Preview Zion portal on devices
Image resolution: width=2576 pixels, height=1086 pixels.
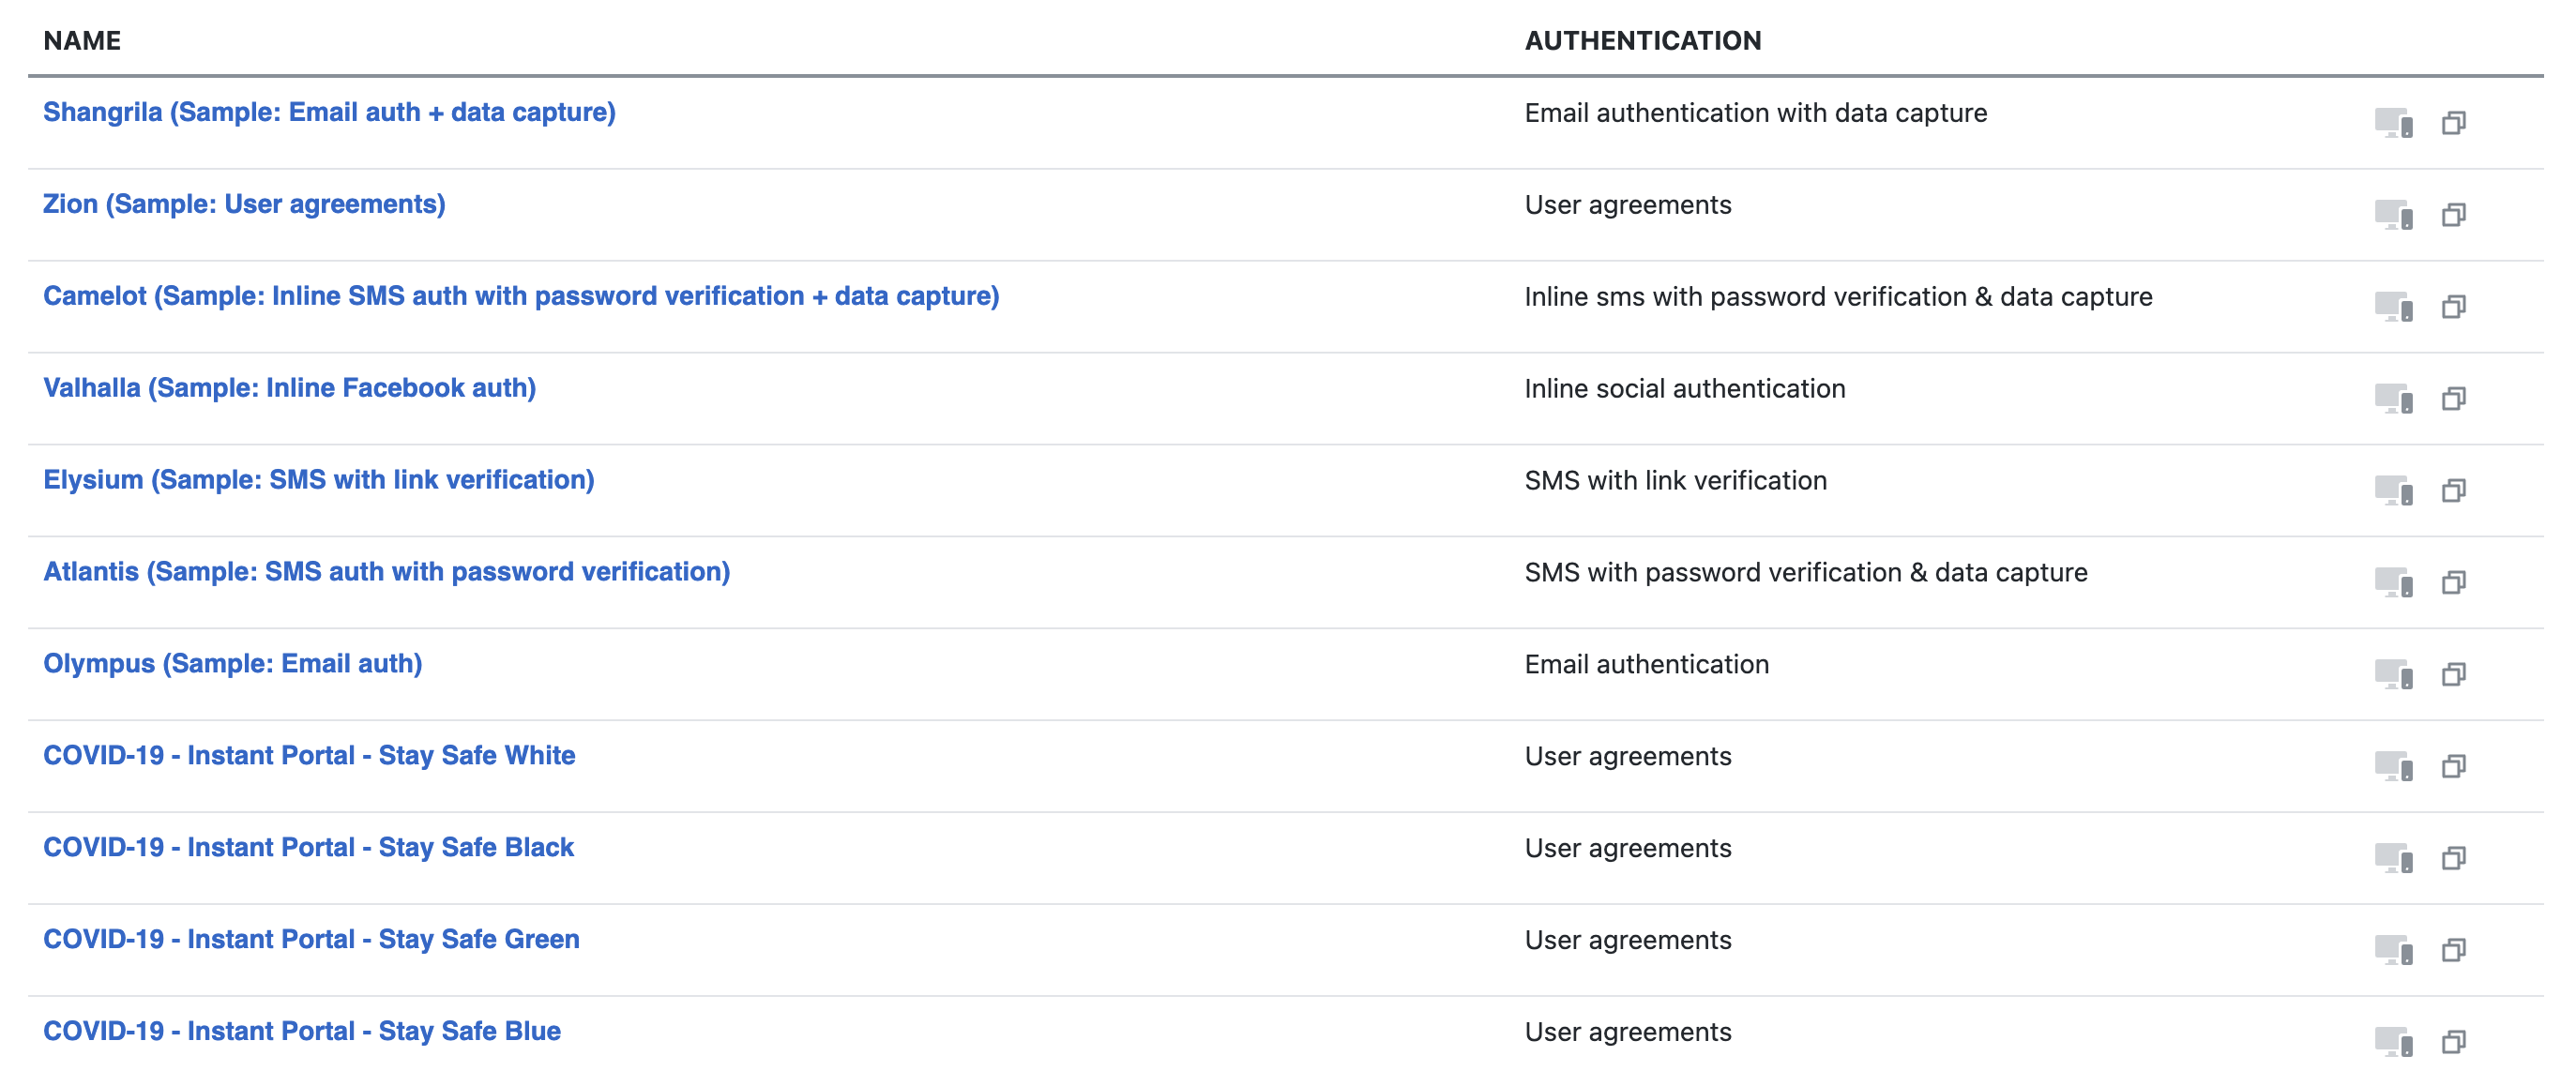click(2393, 215)
